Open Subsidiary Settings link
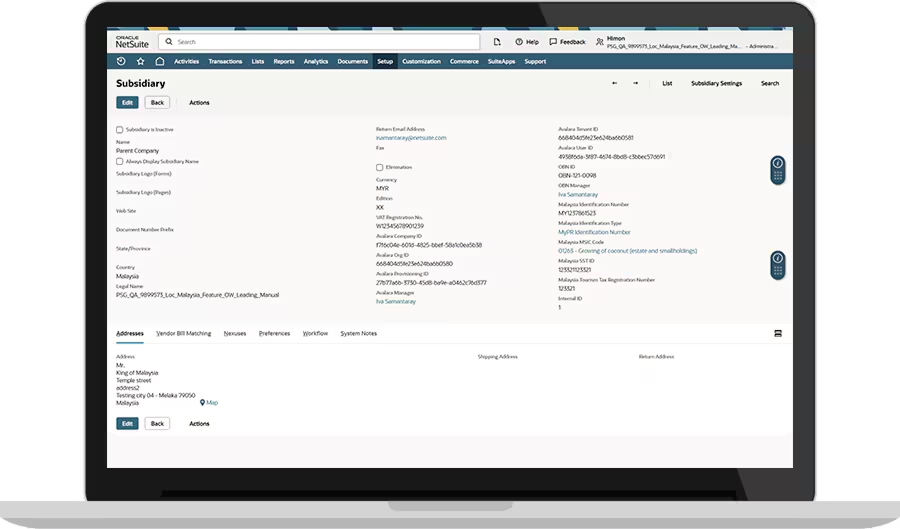The width and height of the screenshot is (900, 529). (716, 83)
